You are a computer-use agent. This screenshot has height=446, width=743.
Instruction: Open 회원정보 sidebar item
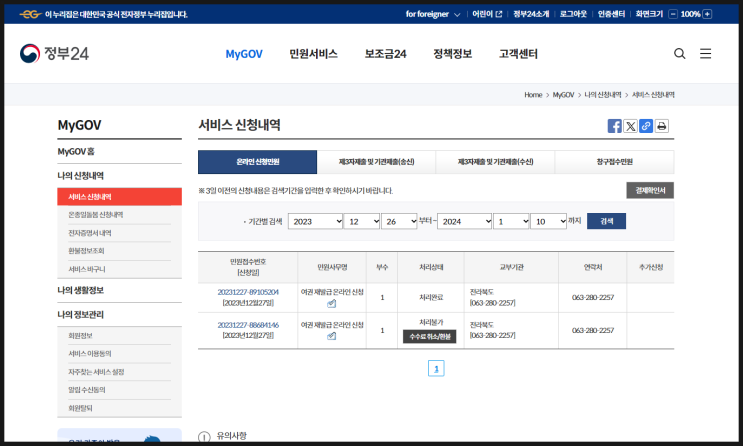pyautogui.click(x=81, y=336)
